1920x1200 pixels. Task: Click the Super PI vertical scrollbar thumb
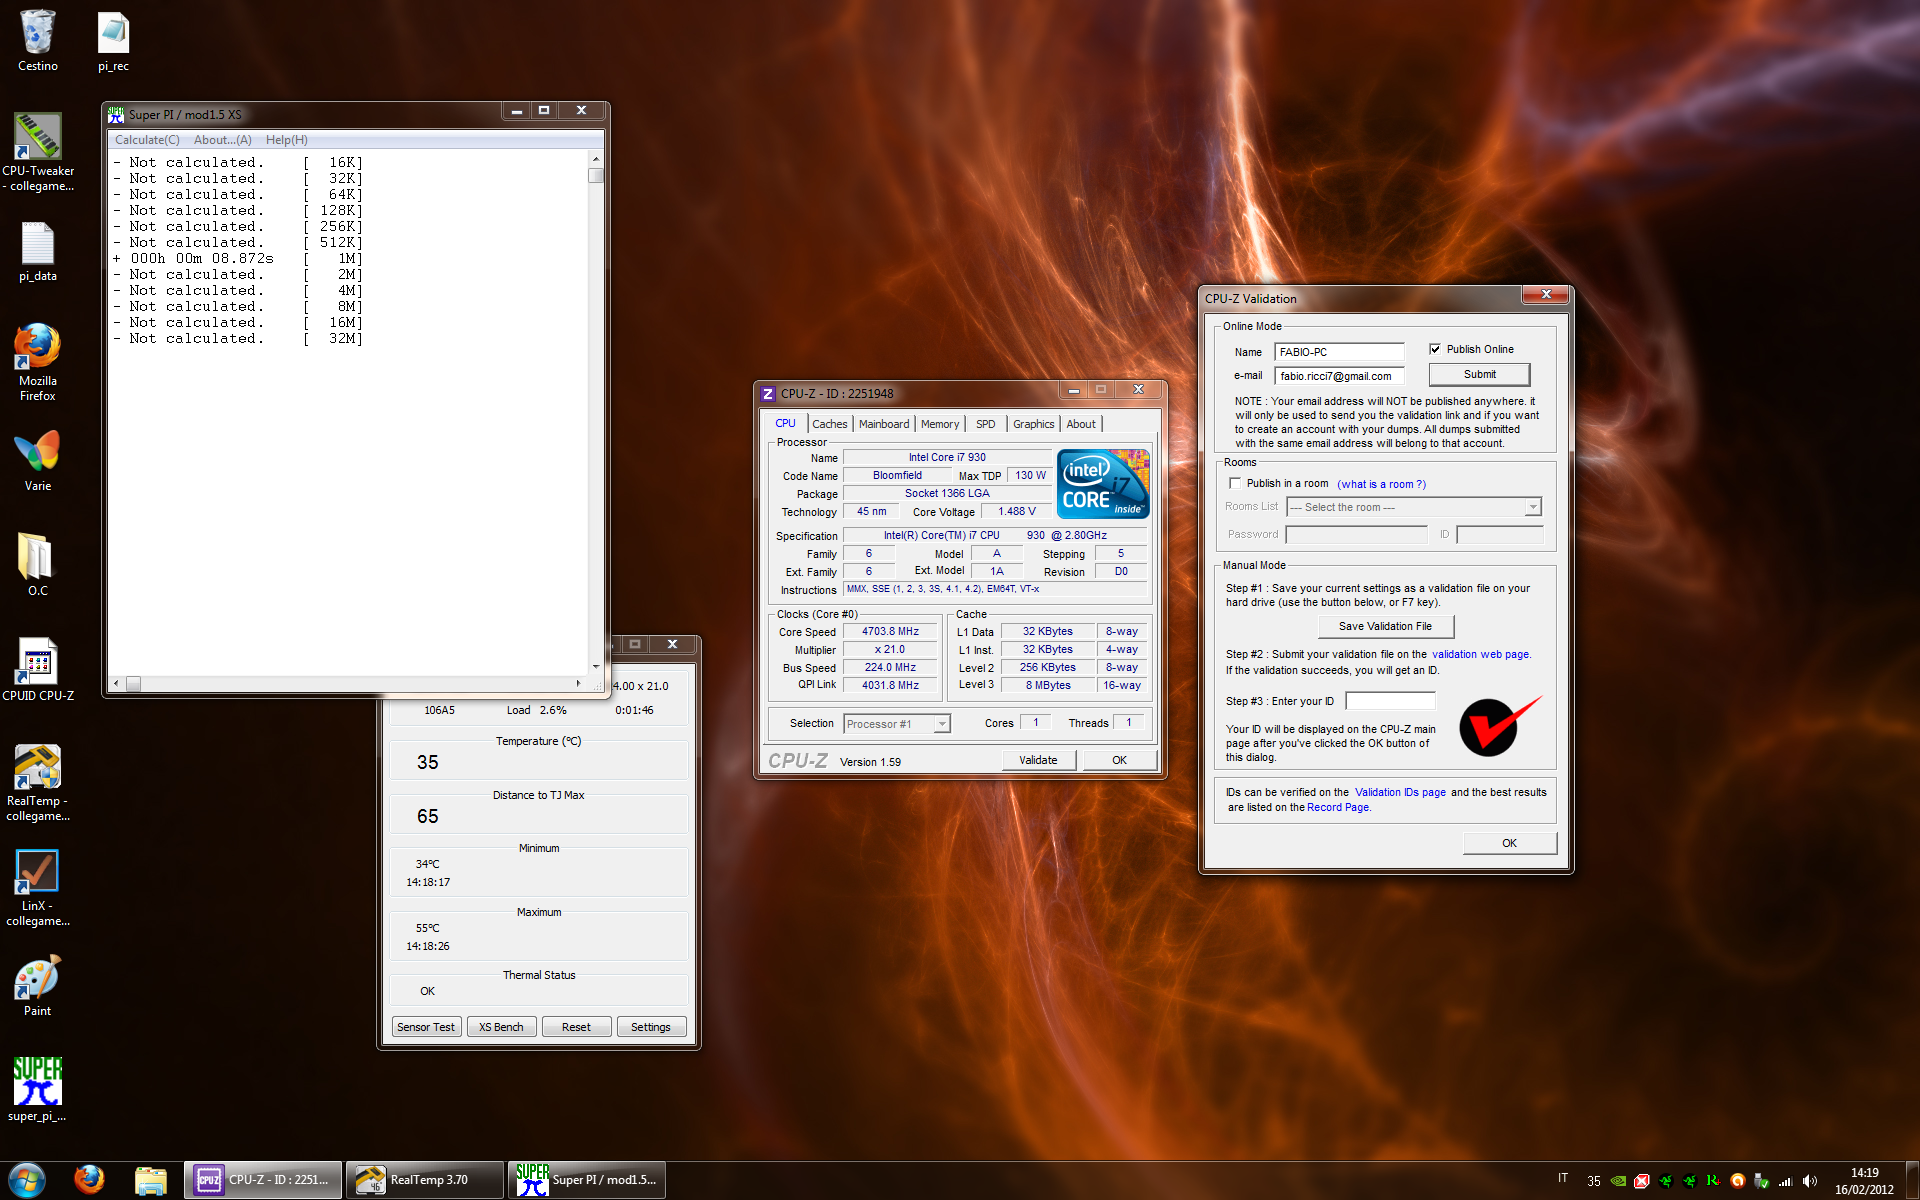pos(596,176)
